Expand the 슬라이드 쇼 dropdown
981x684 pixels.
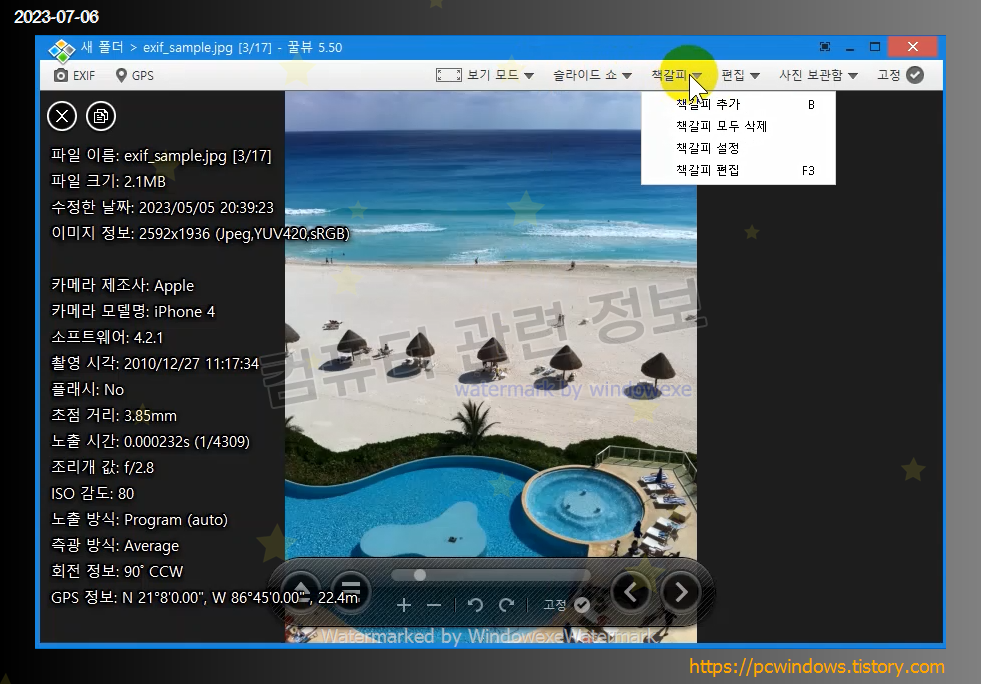pos(592,75)
